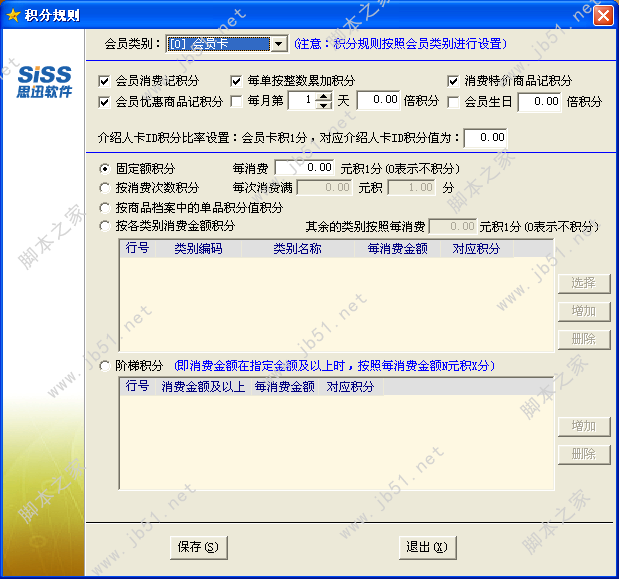The image size is (619, 579).
Task: Click the 退出(X) button
Action: pyautogui.click(x=427, y=547)
